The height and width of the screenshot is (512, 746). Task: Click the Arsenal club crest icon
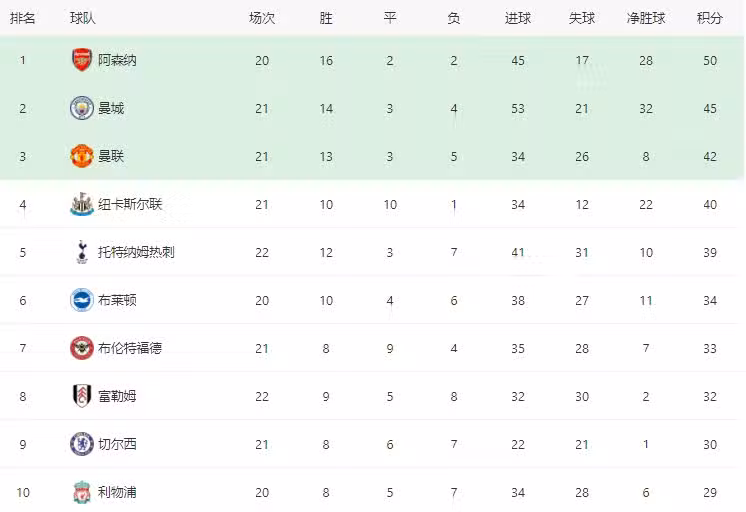pyautogui.click(x=81, y=60)
